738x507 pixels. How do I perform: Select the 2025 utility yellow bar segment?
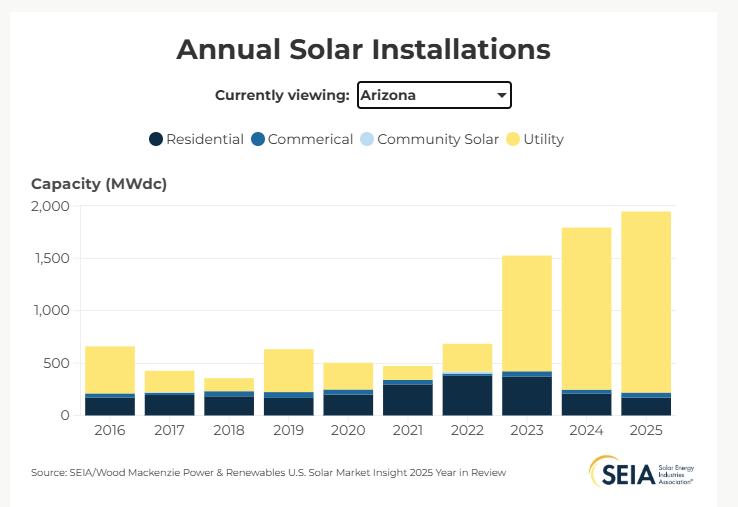(x=646, y=302)
